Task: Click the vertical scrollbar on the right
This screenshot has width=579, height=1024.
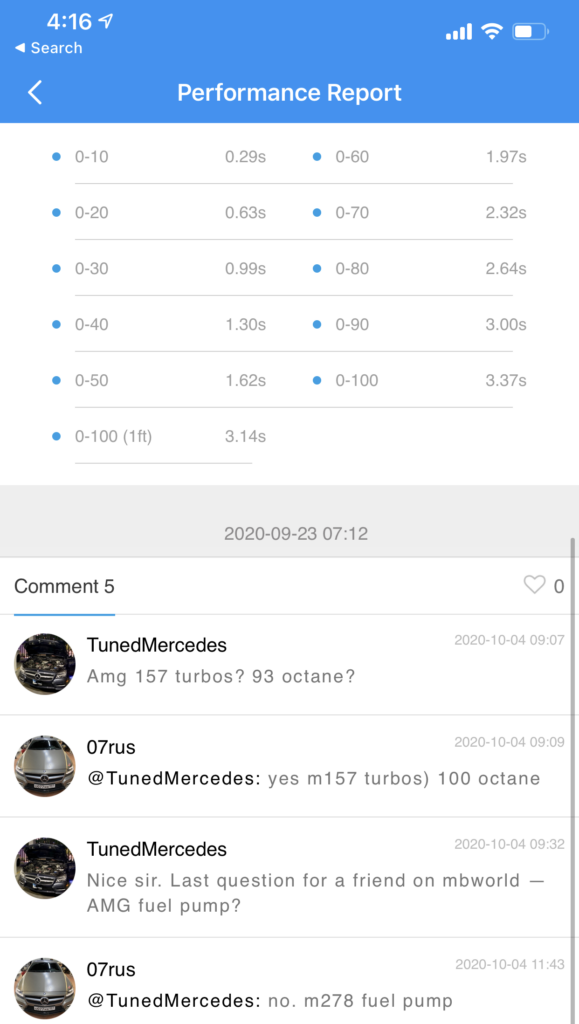Action: [573, 780]
